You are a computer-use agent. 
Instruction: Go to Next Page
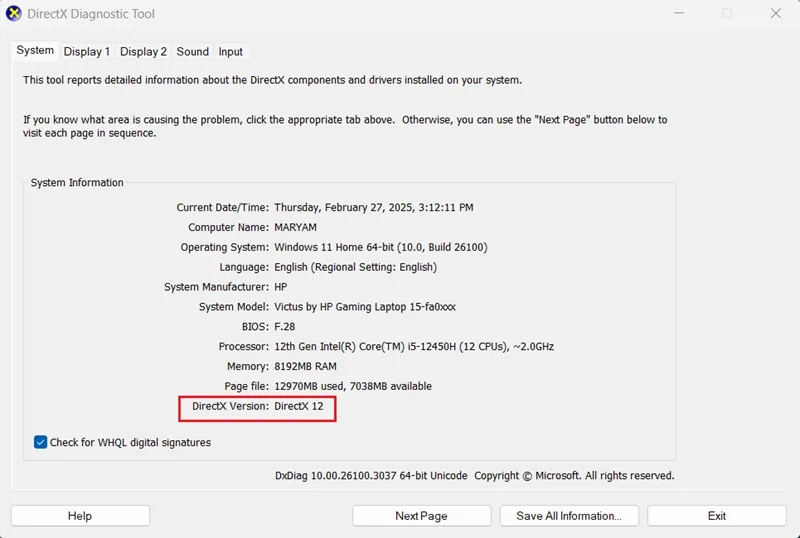[421, 516]
